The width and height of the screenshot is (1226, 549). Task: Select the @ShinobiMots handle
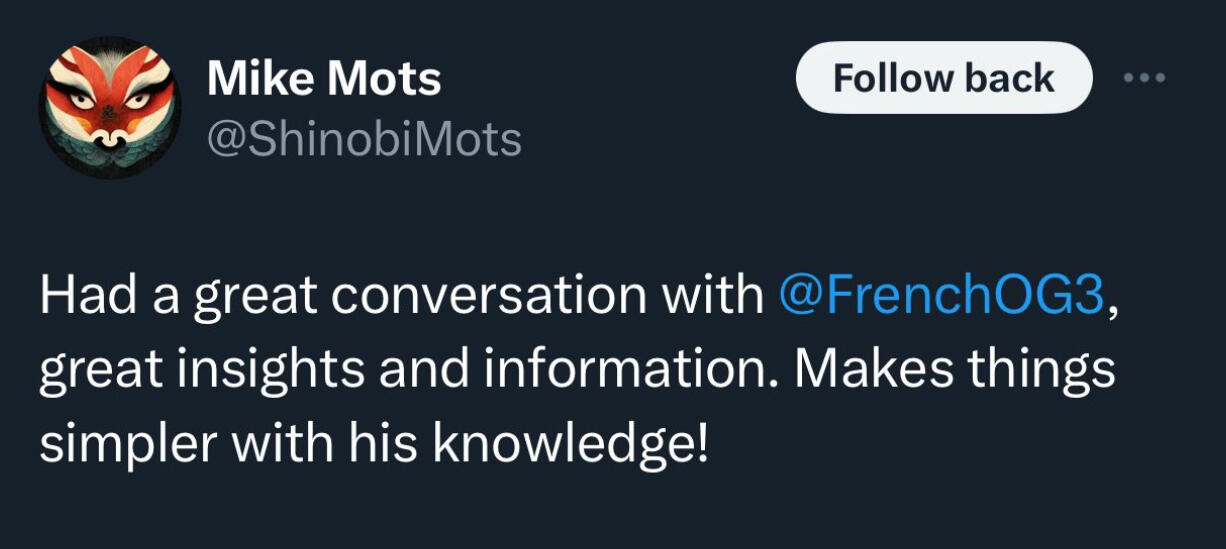click(x=364, y=140)
